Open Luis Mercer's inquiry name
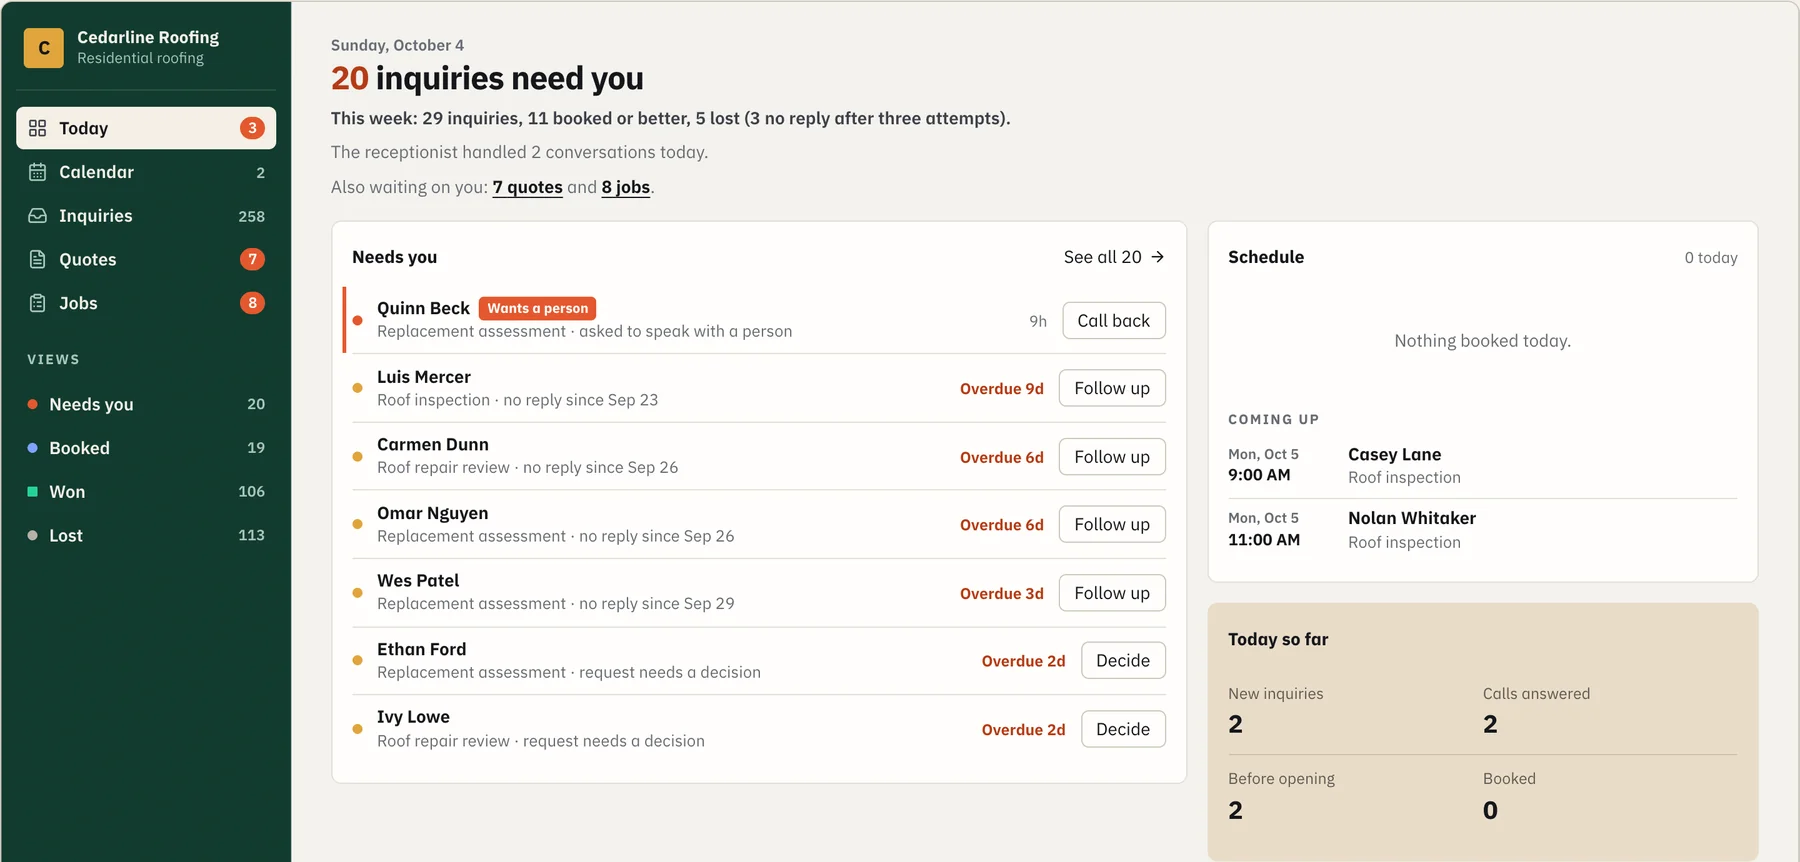 424,377
